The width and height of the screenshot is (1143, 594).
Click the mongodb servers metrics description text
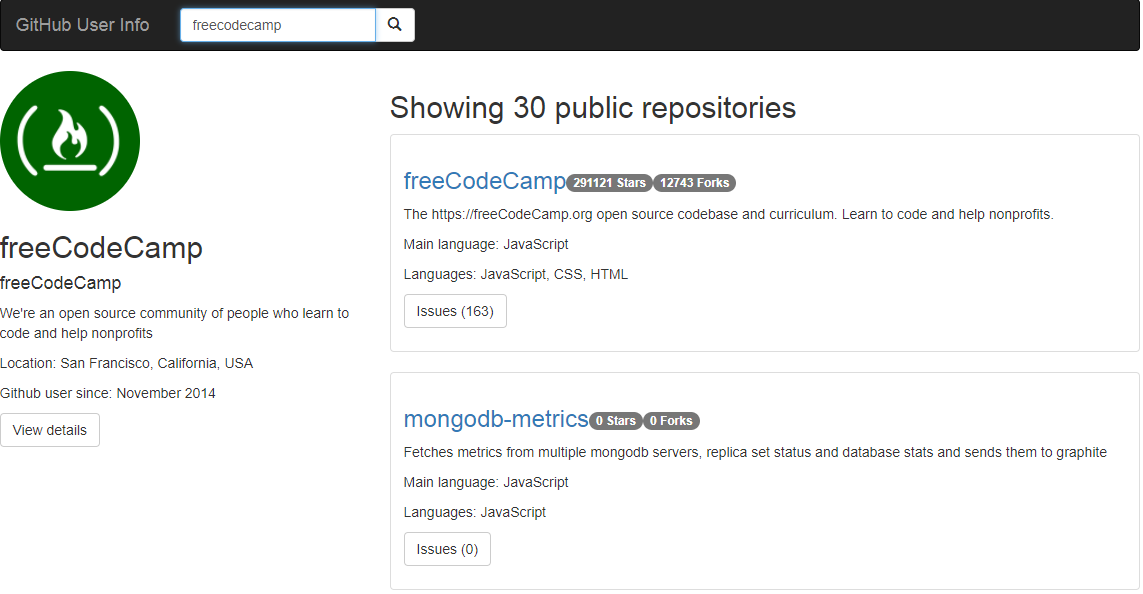tap(755, 452)
